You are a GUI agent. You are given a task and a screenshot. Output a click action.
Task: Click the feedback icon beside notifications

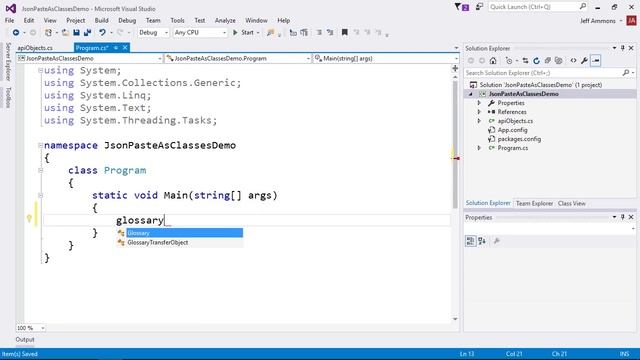click(479, 7)
